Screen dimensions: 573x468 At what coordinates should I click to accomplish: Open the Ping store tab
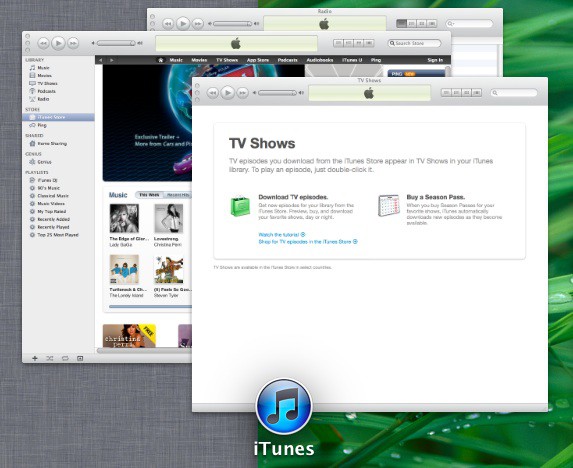376,60
